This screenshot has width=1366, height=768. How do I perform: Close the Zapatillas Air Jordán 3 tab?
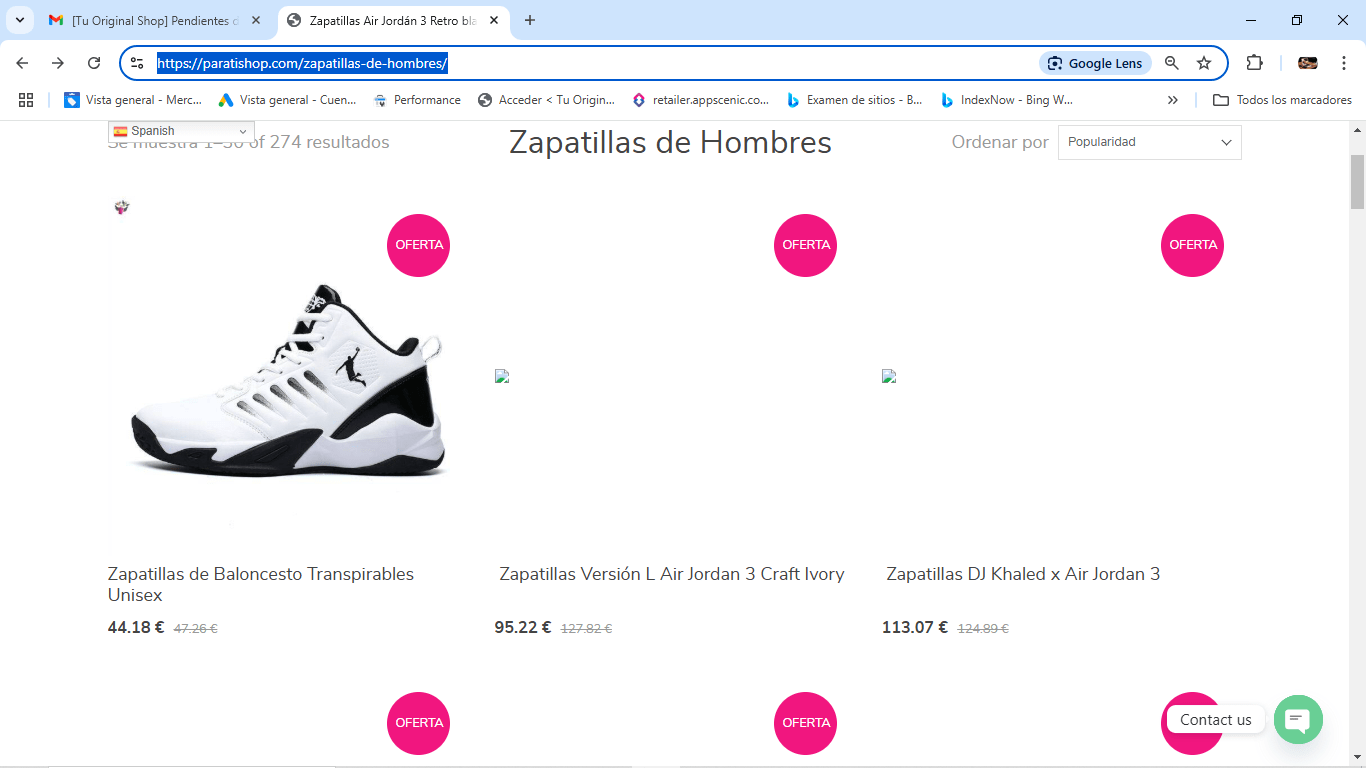click(x=494, y=20)
